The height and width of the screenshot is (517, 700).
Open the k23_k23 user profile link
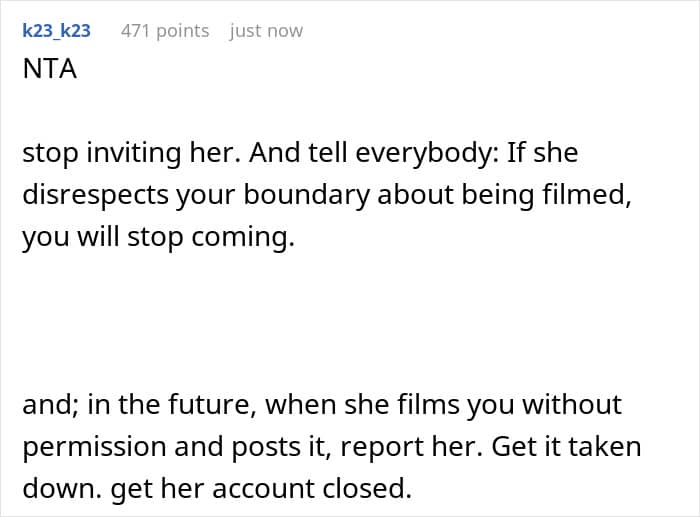pos(56,31)
